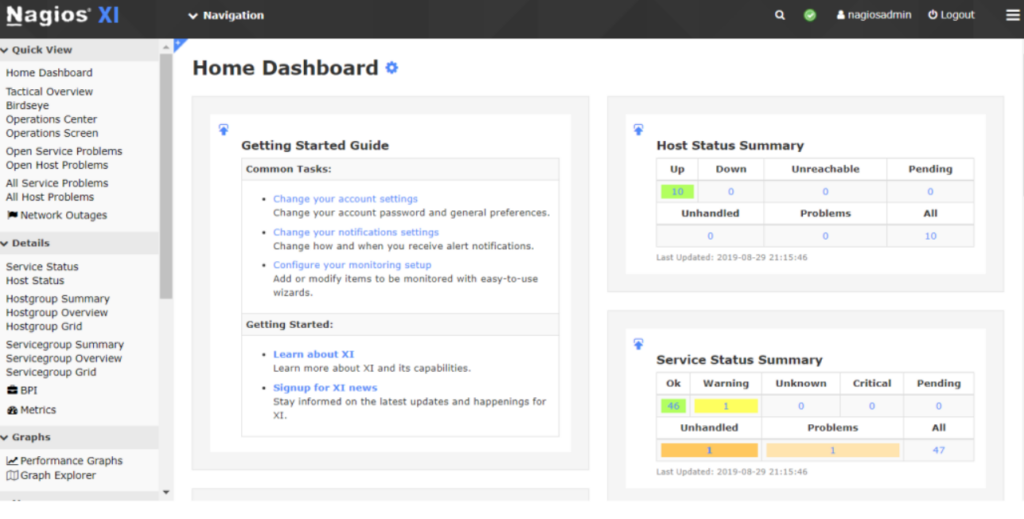Click the All services count 47
Screen dimensions: 1024x519
938,450
